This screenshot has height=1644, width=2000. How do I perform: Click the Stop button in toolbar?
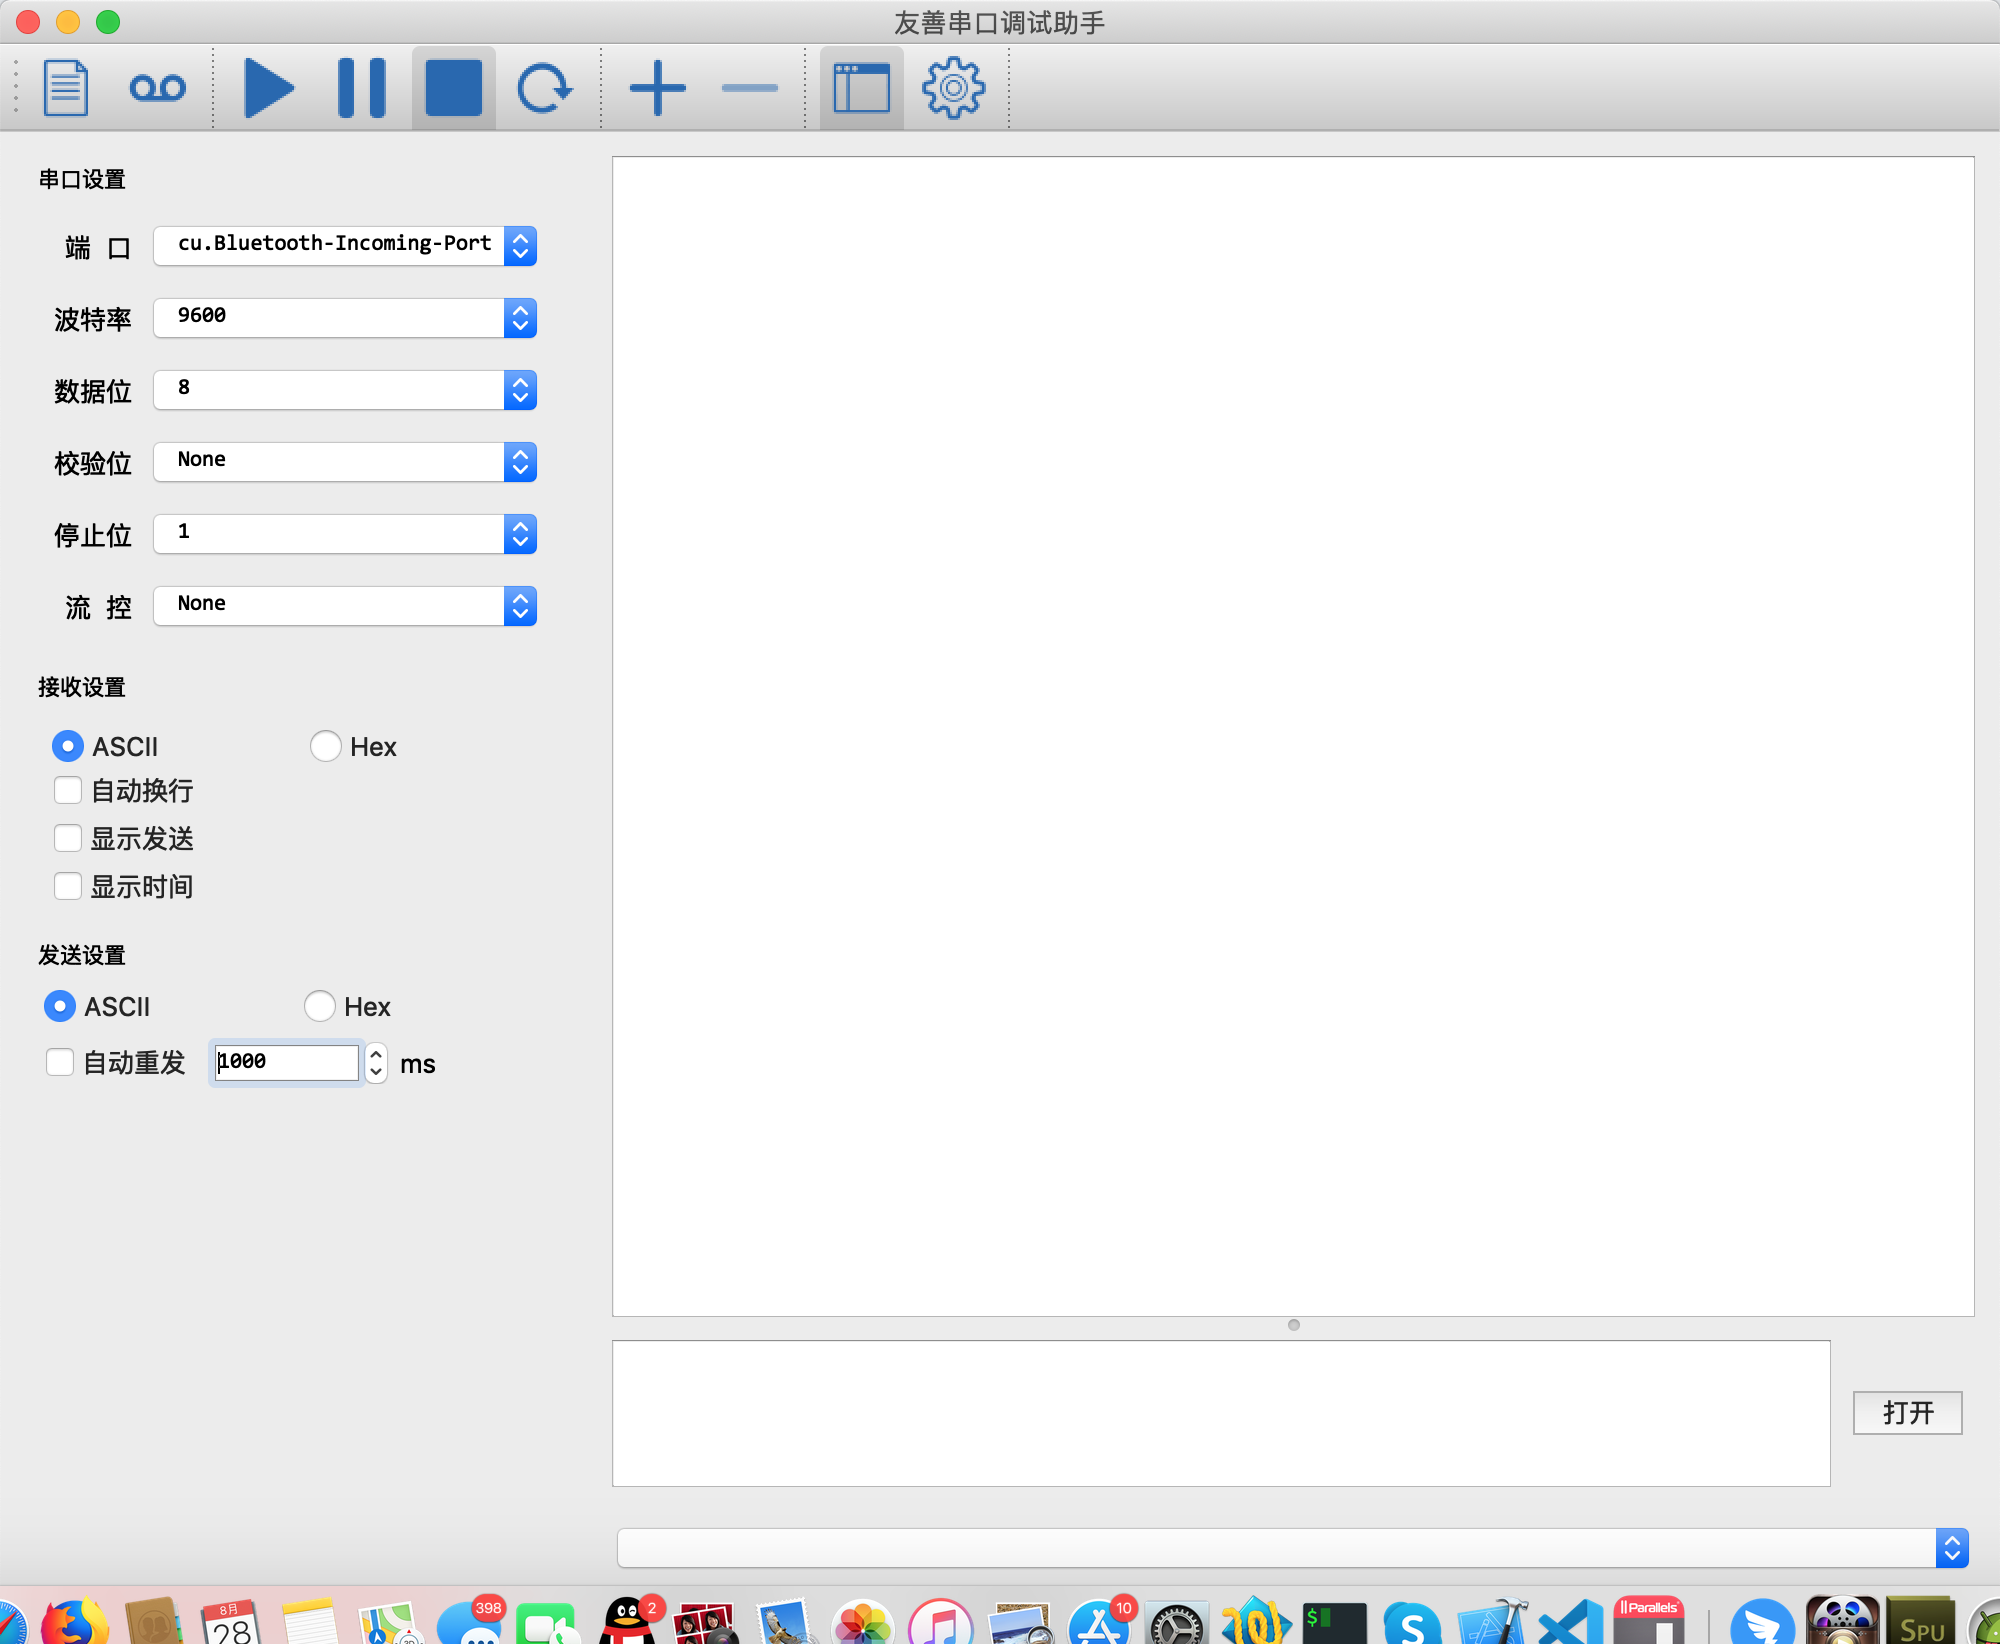(454, 88)
